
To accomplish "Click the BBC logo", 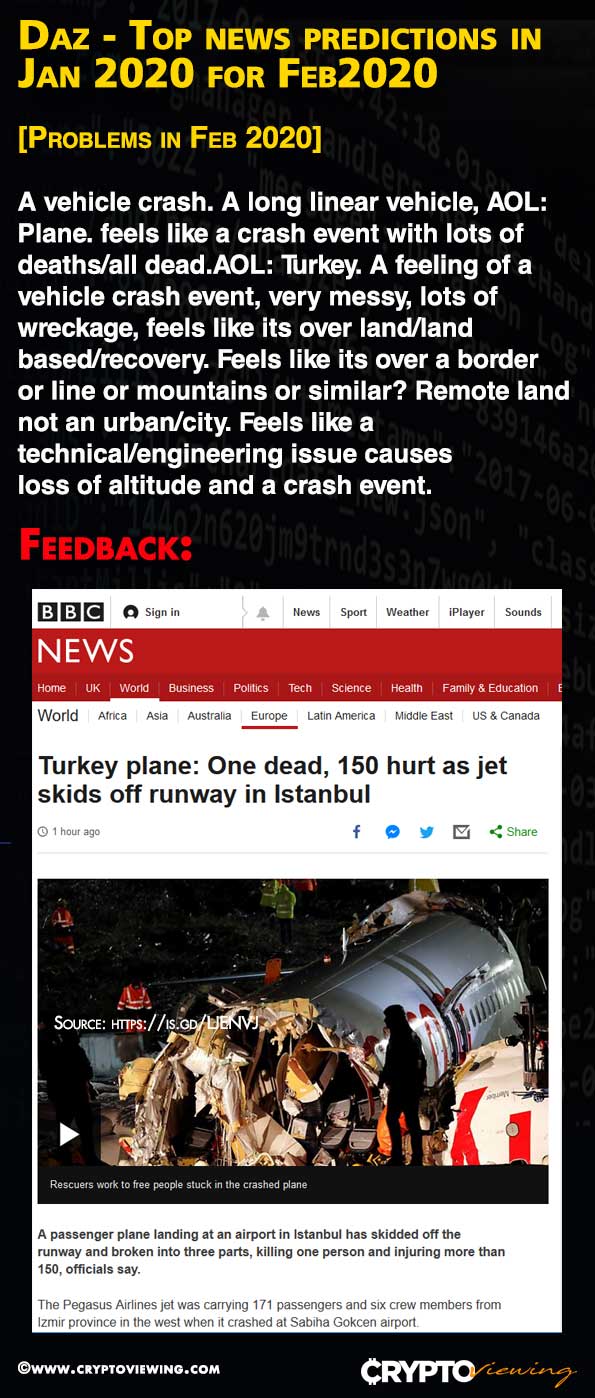I will (x=70, y=612).
